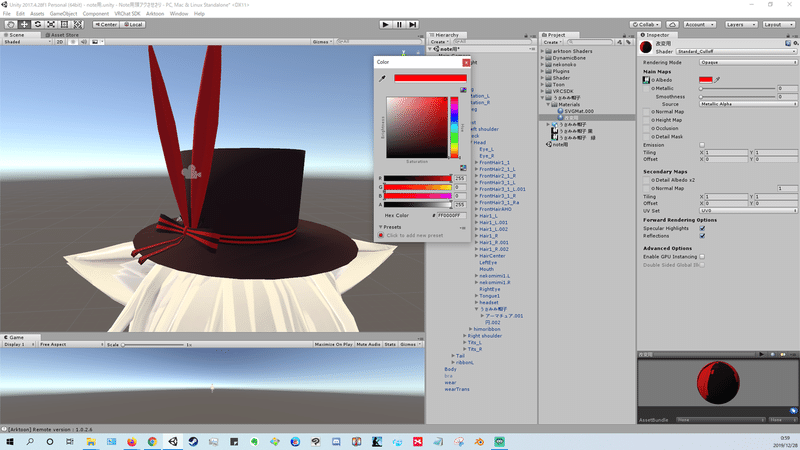Viewport: 800px width, 450px height.
Task: Toggle pivot Center button
Action: (106, 24)
